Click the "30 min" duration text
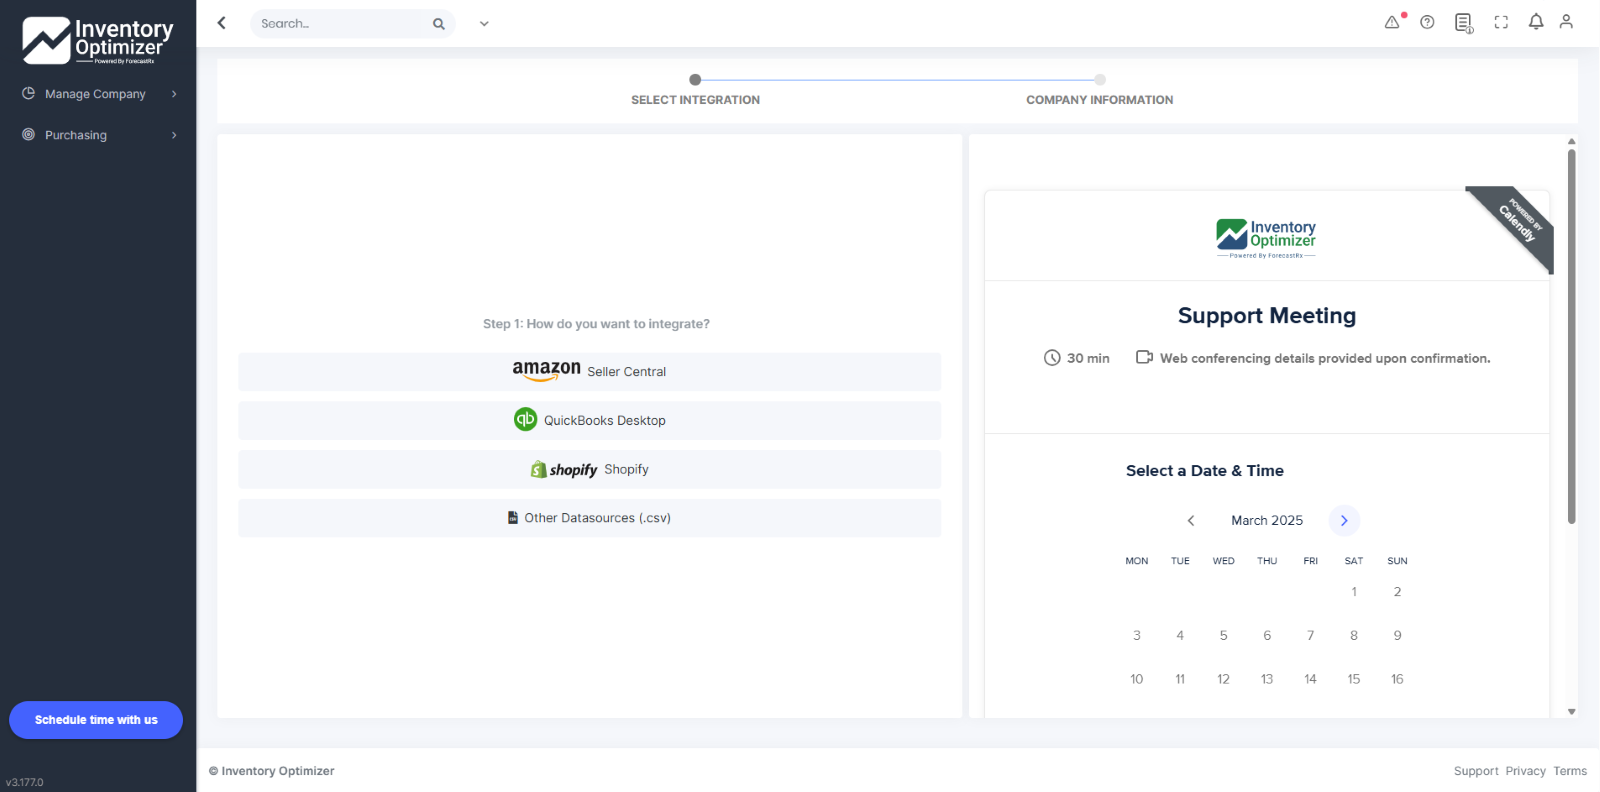Screen dimensions: 1600x792 pyautogui.click(x=1088, y=358)
